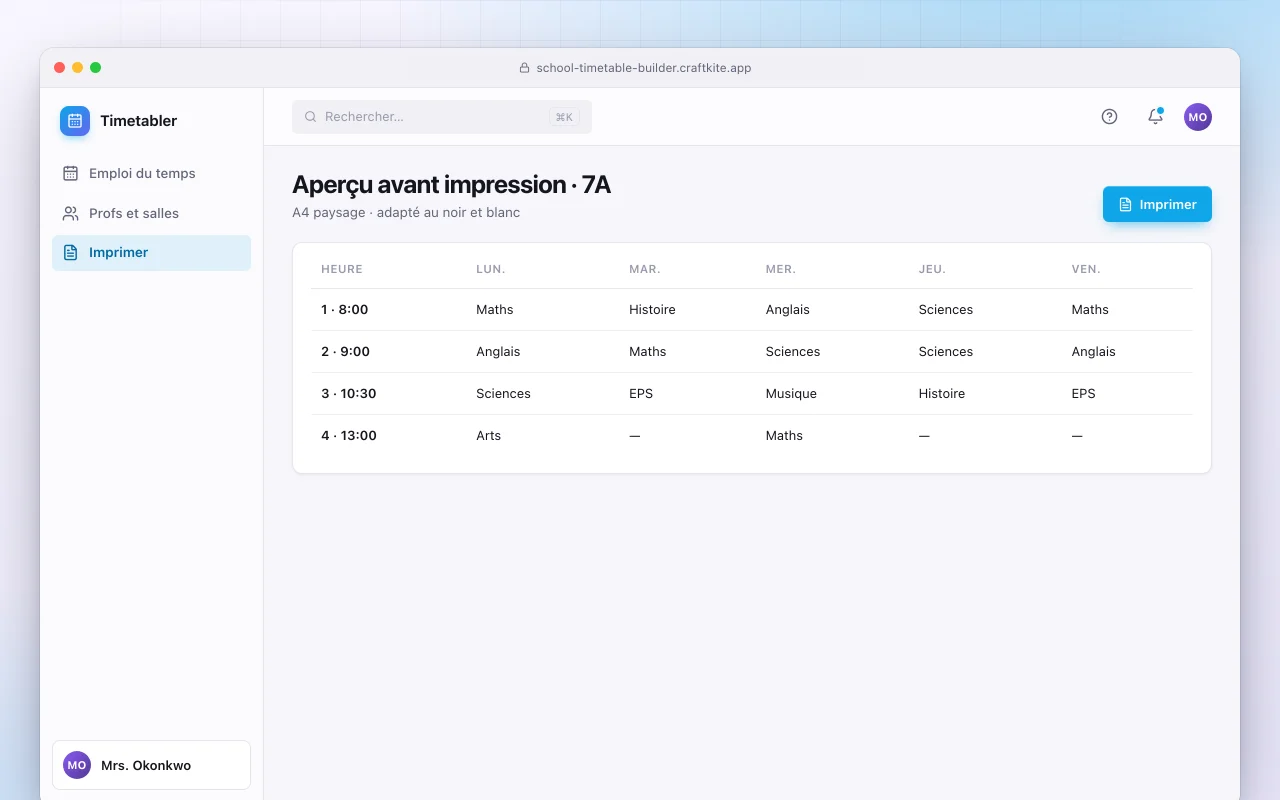This screenshot has height=800, width=1280.
Task: Select the "1 · 8:00" period label
Action: click(x=345, y=310)
